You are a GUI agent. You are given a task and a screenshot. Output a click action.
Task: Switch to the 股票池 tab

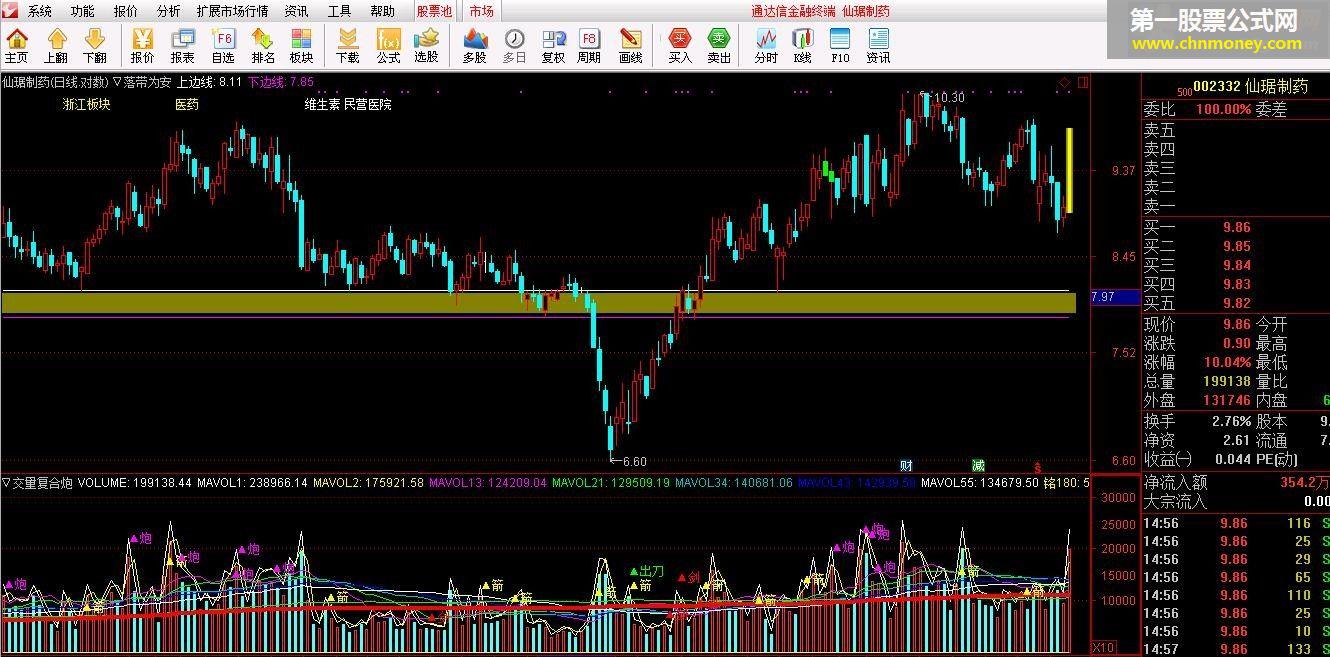pos(434,11)
